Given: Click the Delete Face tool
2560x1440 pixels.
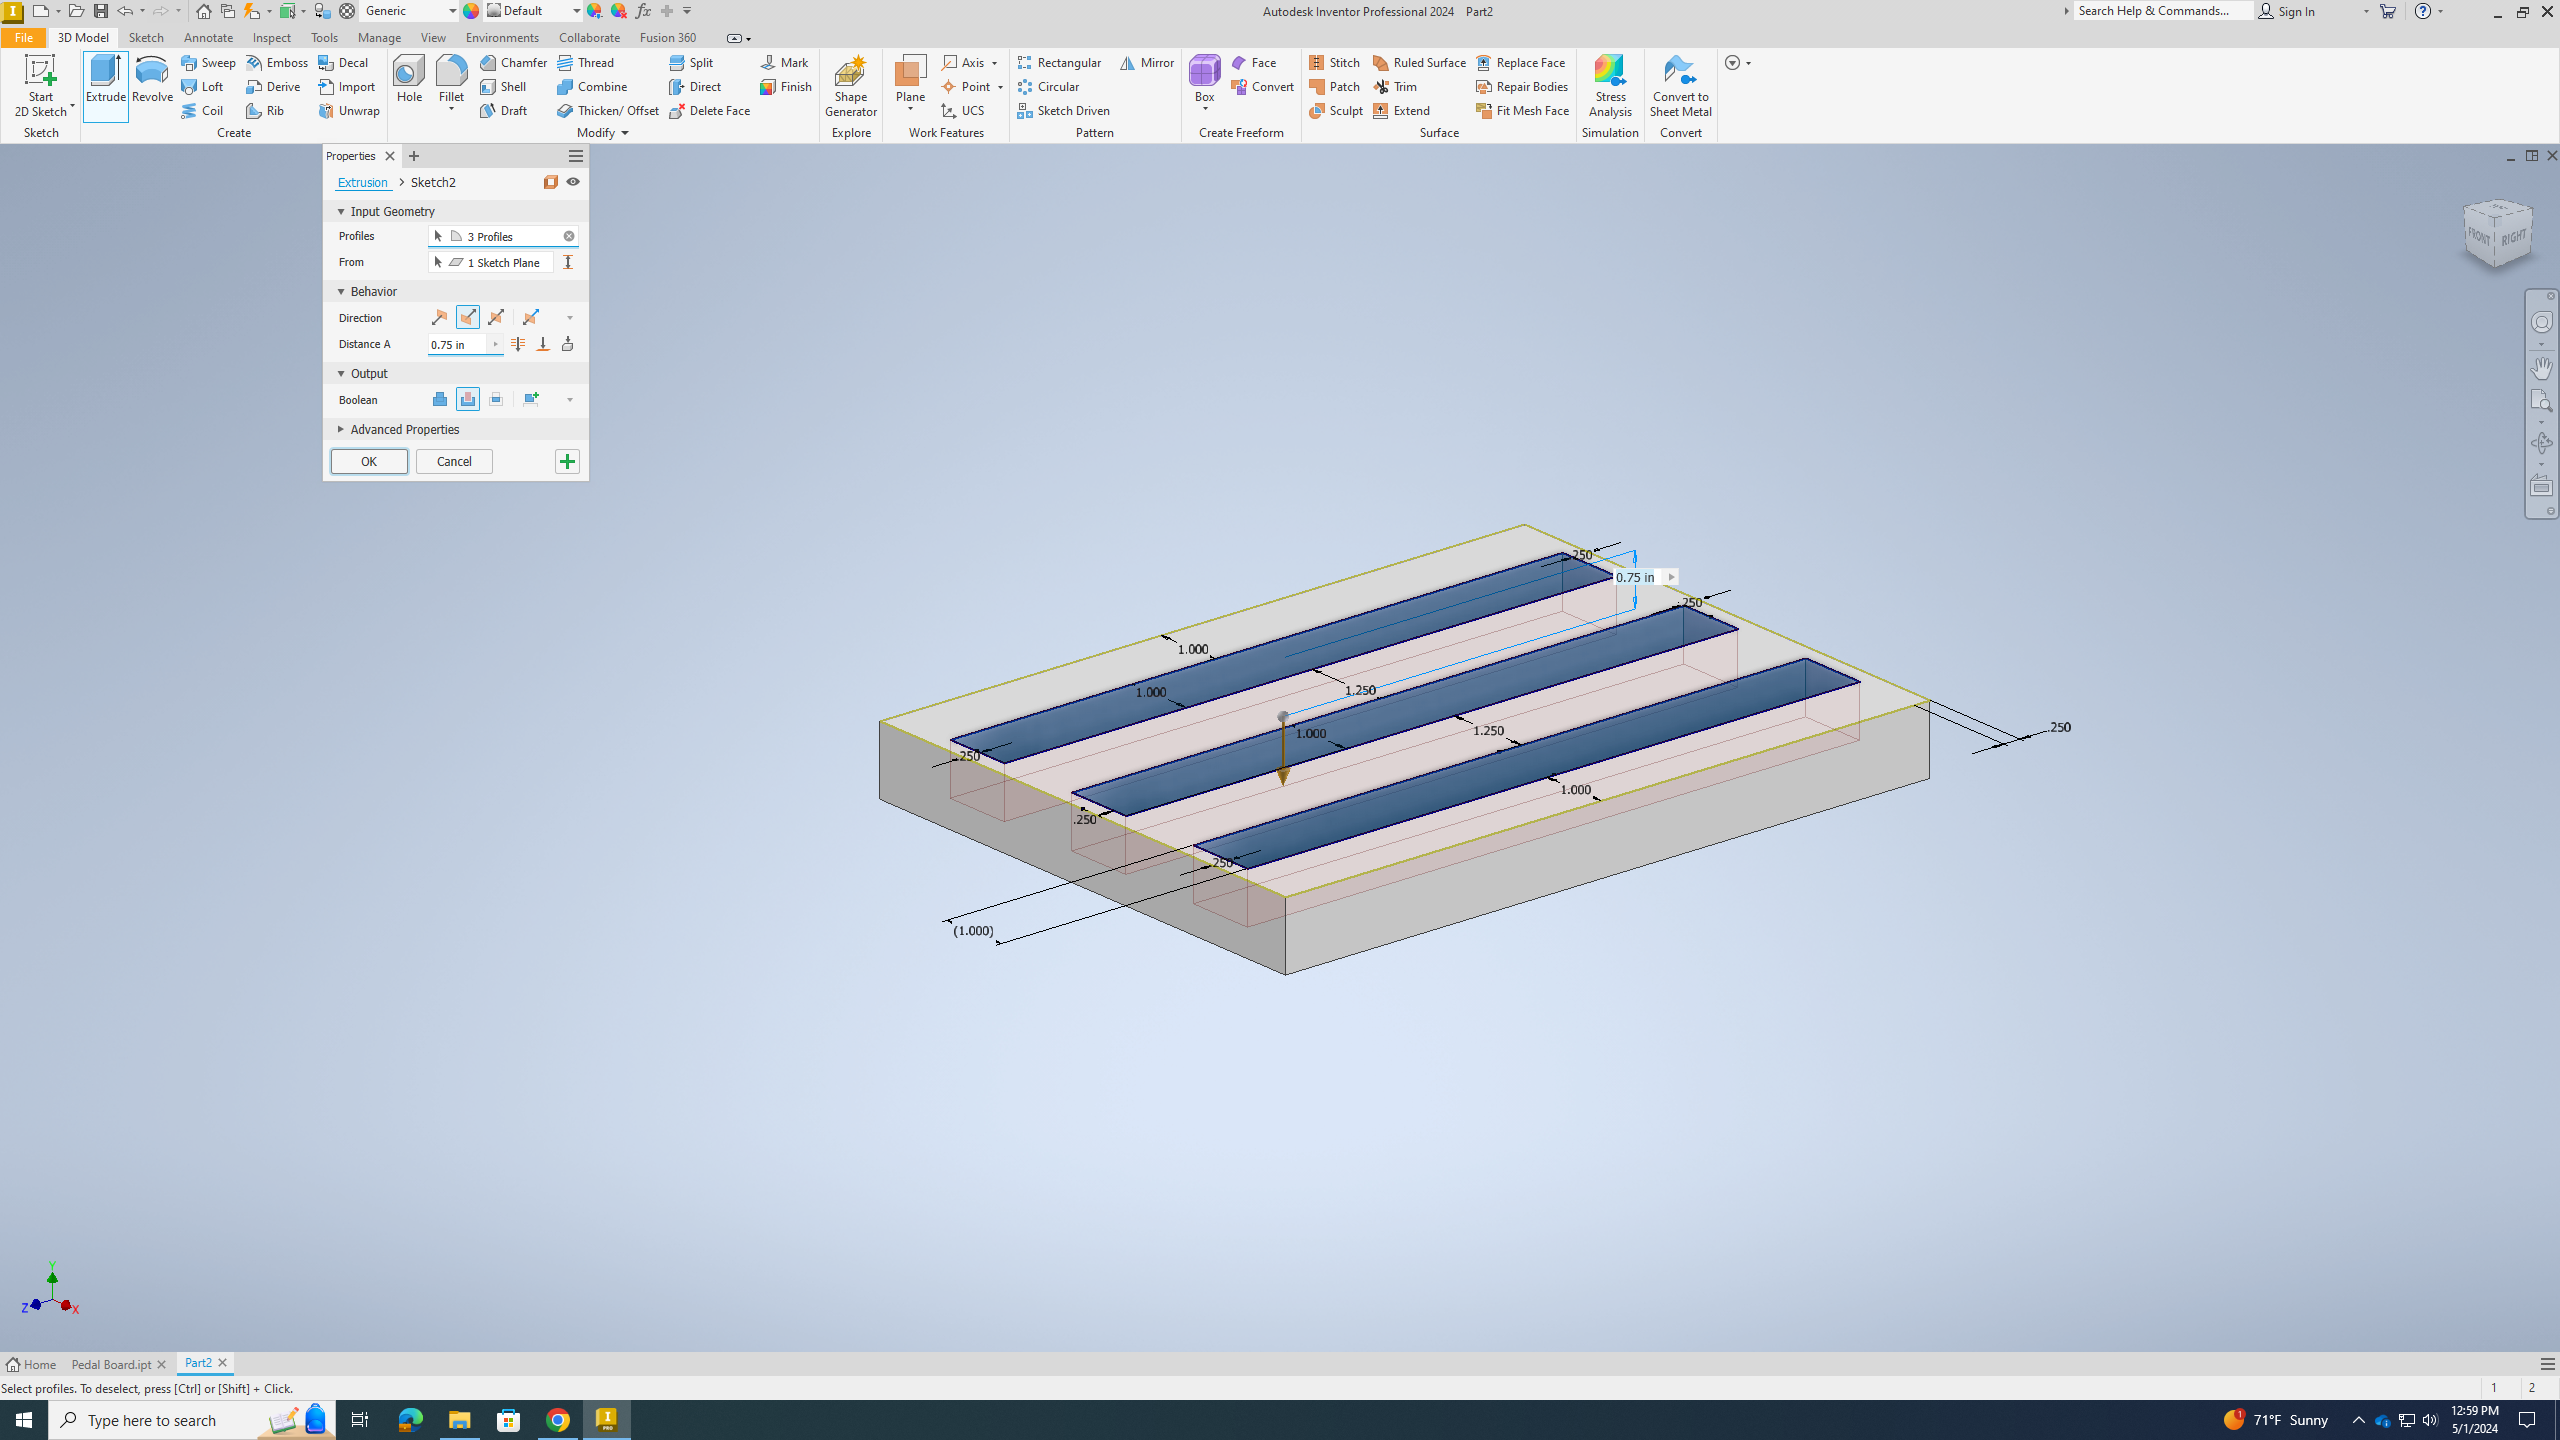Looking at the screenshot, I should (x=709, y=110).
